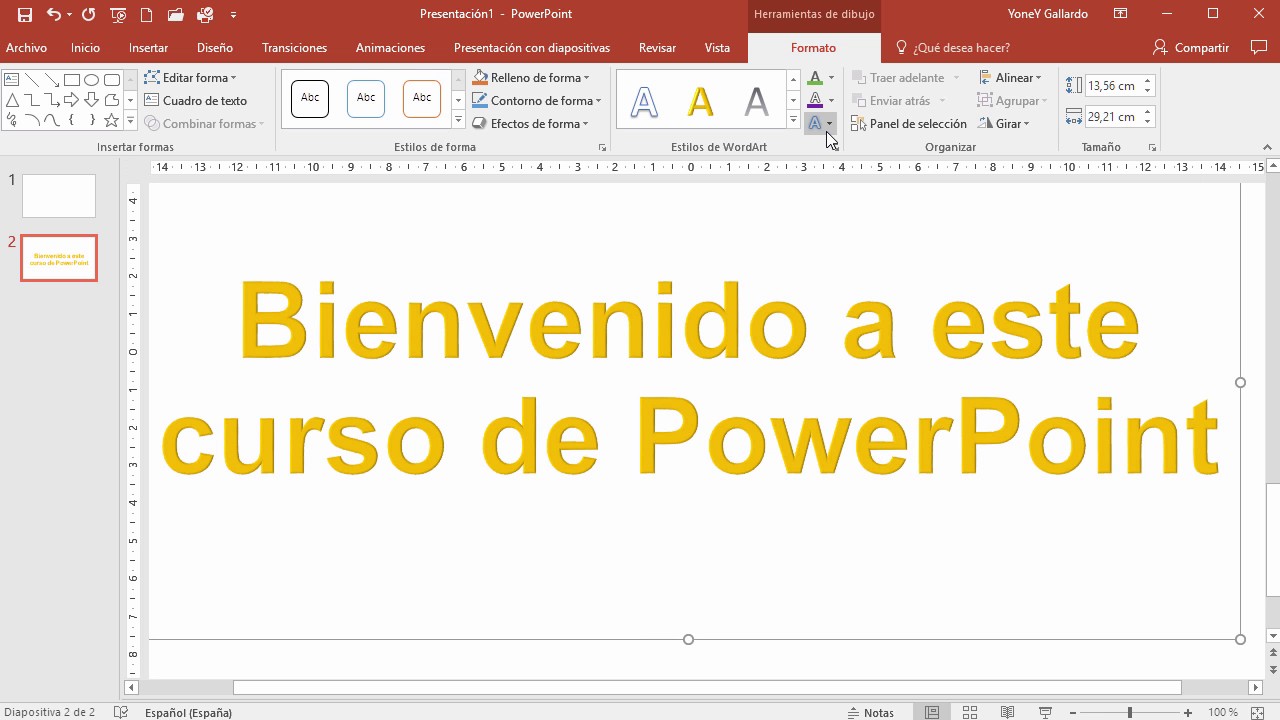Open the Alinear menu
This screenshot has height=720, width=1280.
click(x=1010, y=78)
